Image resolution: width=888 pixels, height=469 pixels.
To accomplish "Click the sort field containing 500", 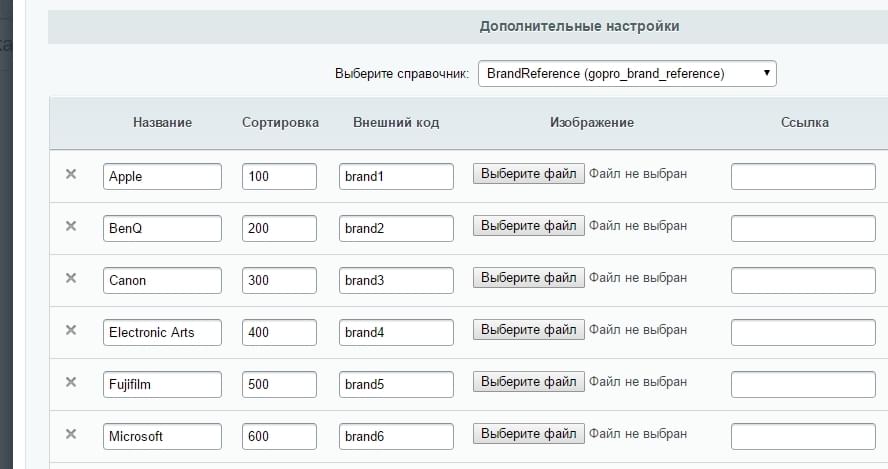I will 279,385.
